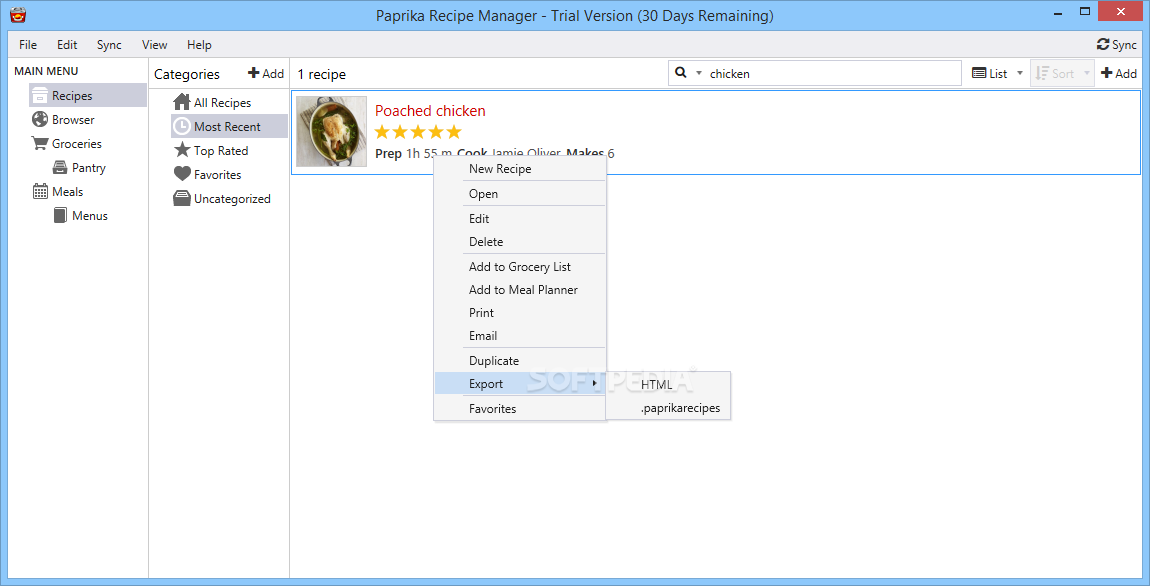Click the plus icon of recipe Add button
Screen dimensions: 1150x586
click(x=1107, y=73)
